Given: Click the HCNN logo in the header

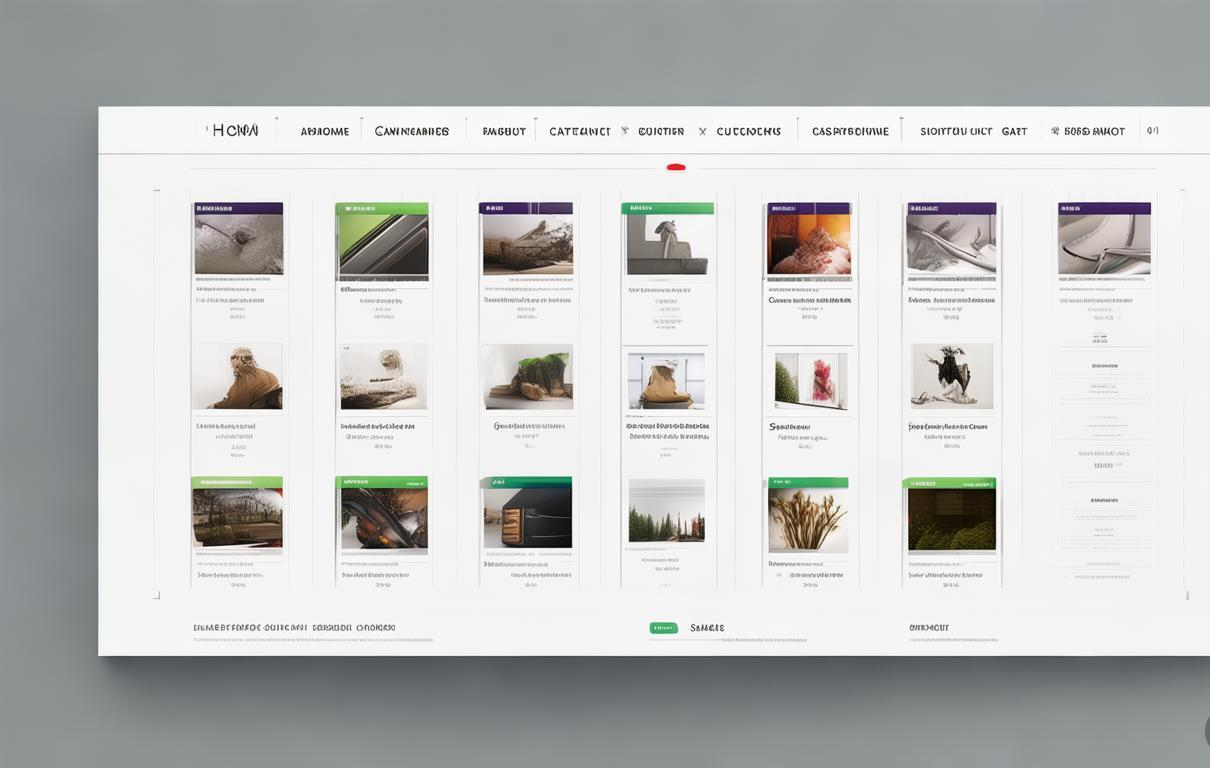Looking at the screenshot, I should [x=236, y=131].
